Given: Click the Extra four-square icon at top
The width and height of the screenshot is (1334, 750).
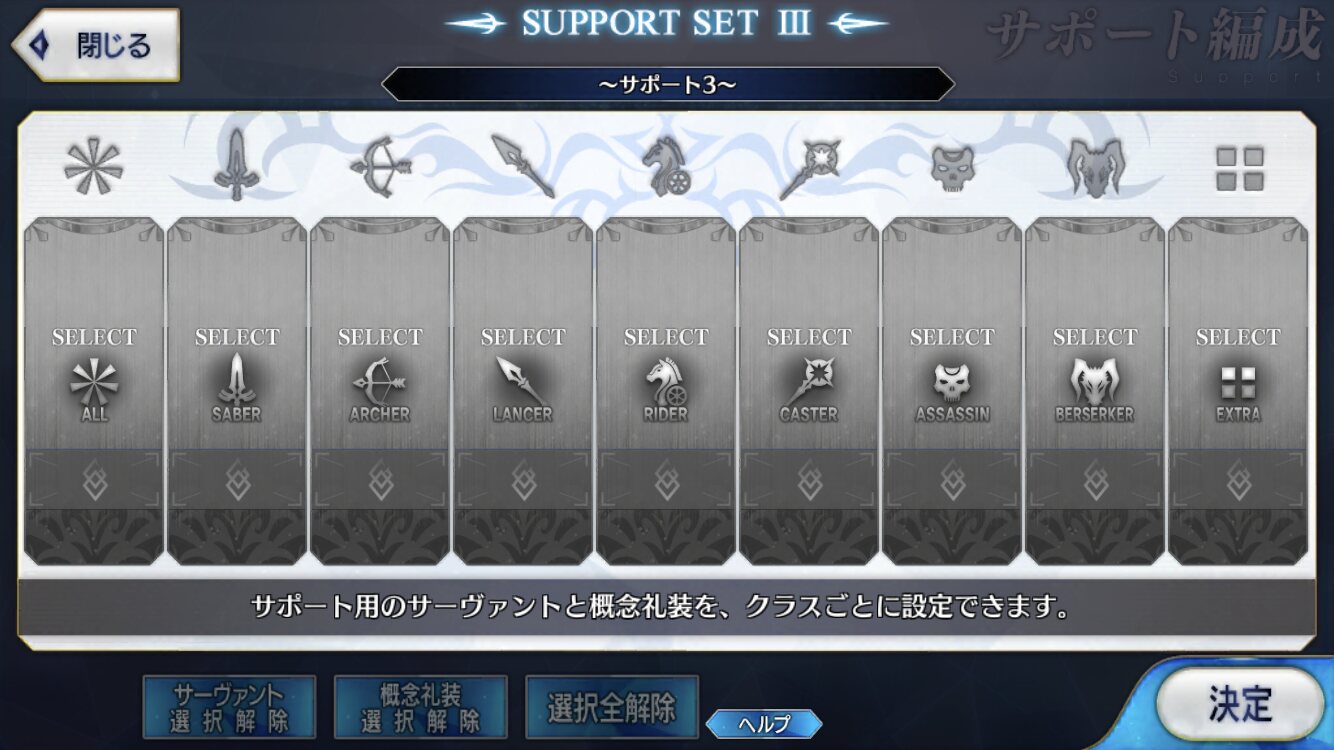Looking at the screenshot, I should (x=1239, y=168).
